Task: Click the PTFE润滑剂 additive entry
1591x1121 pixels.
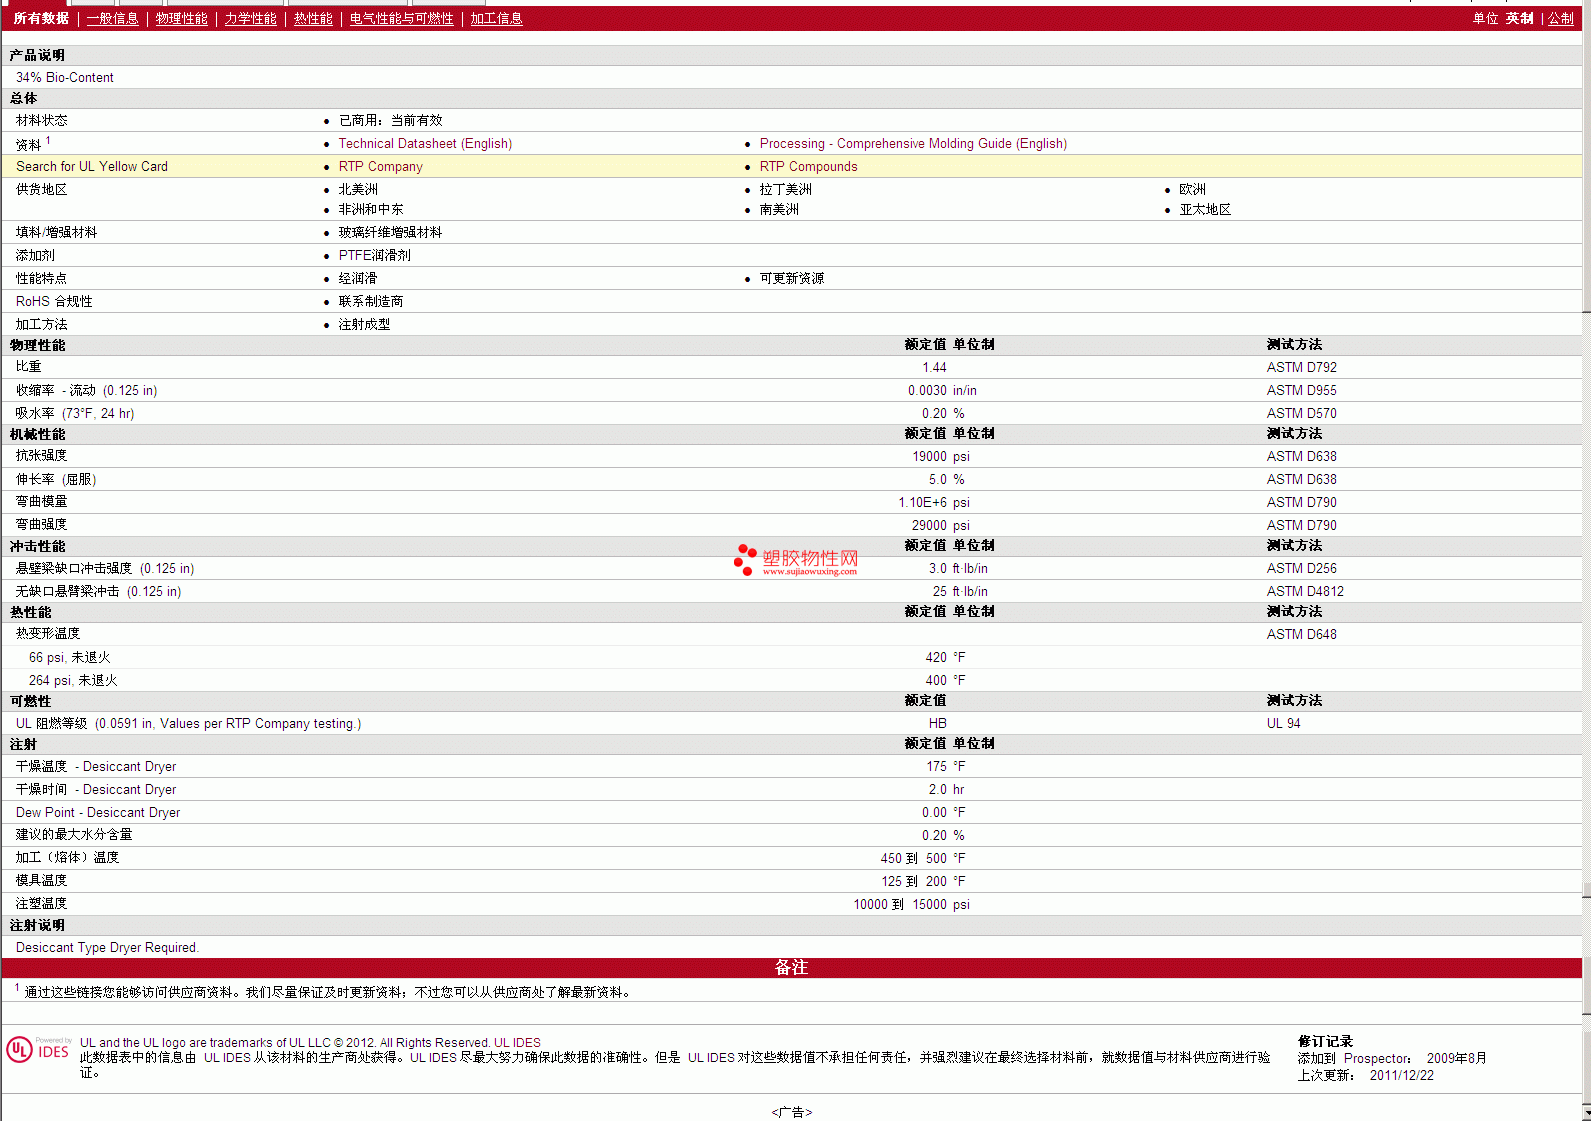Action: click(x=374, y=256)
